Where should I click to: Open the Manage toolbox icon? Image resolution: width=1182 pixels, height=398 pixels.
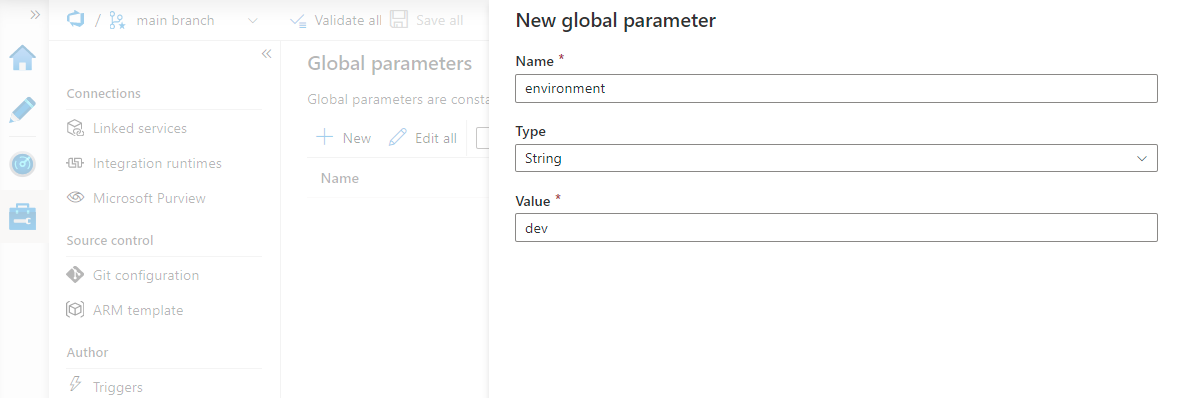(x=23, y=216)
